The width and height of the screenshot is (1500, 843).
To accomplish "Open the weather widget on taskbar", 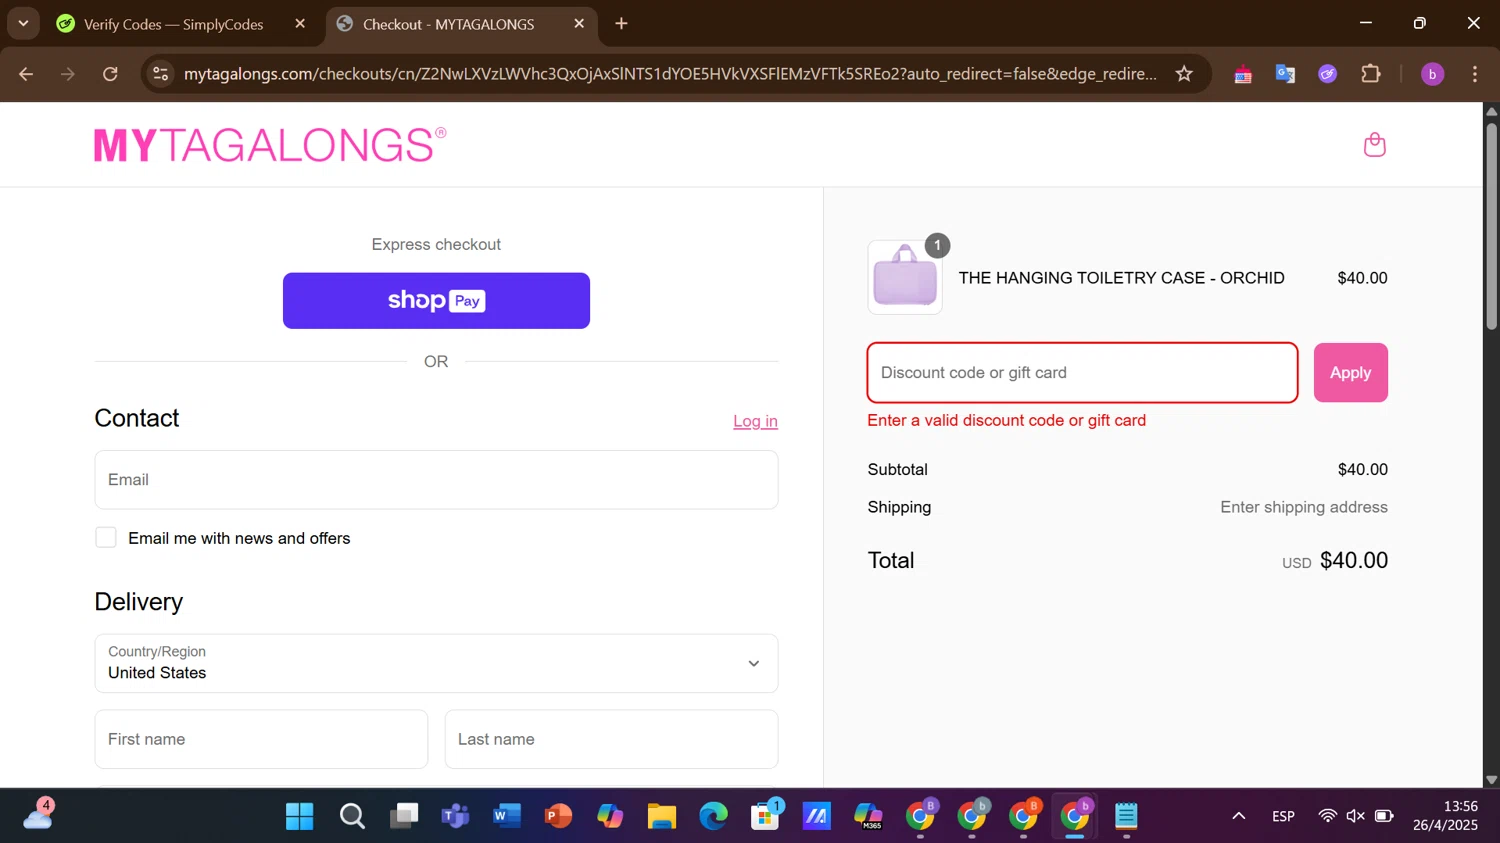I will click(x=38, y=815).
